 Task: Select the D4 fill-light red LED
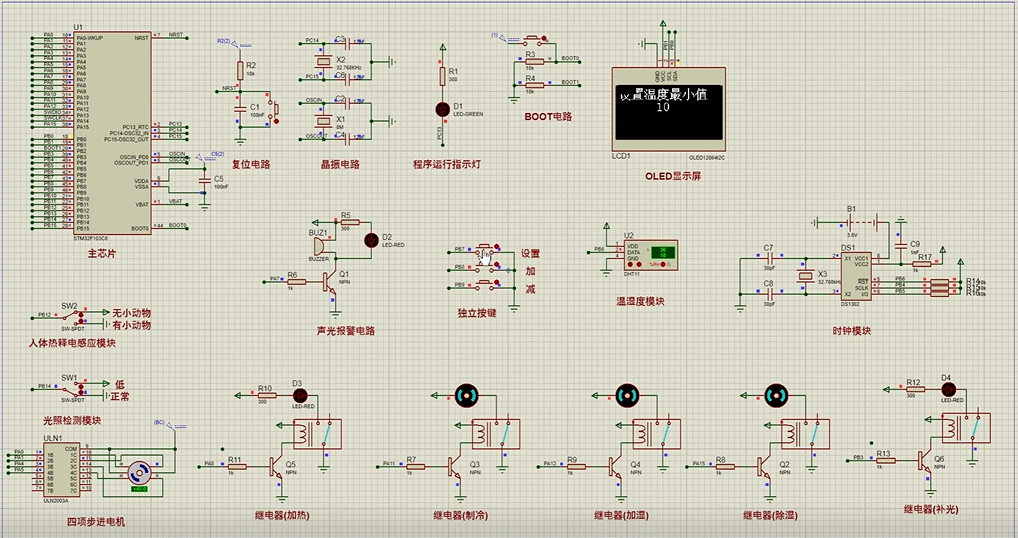(x=949, y=389)
